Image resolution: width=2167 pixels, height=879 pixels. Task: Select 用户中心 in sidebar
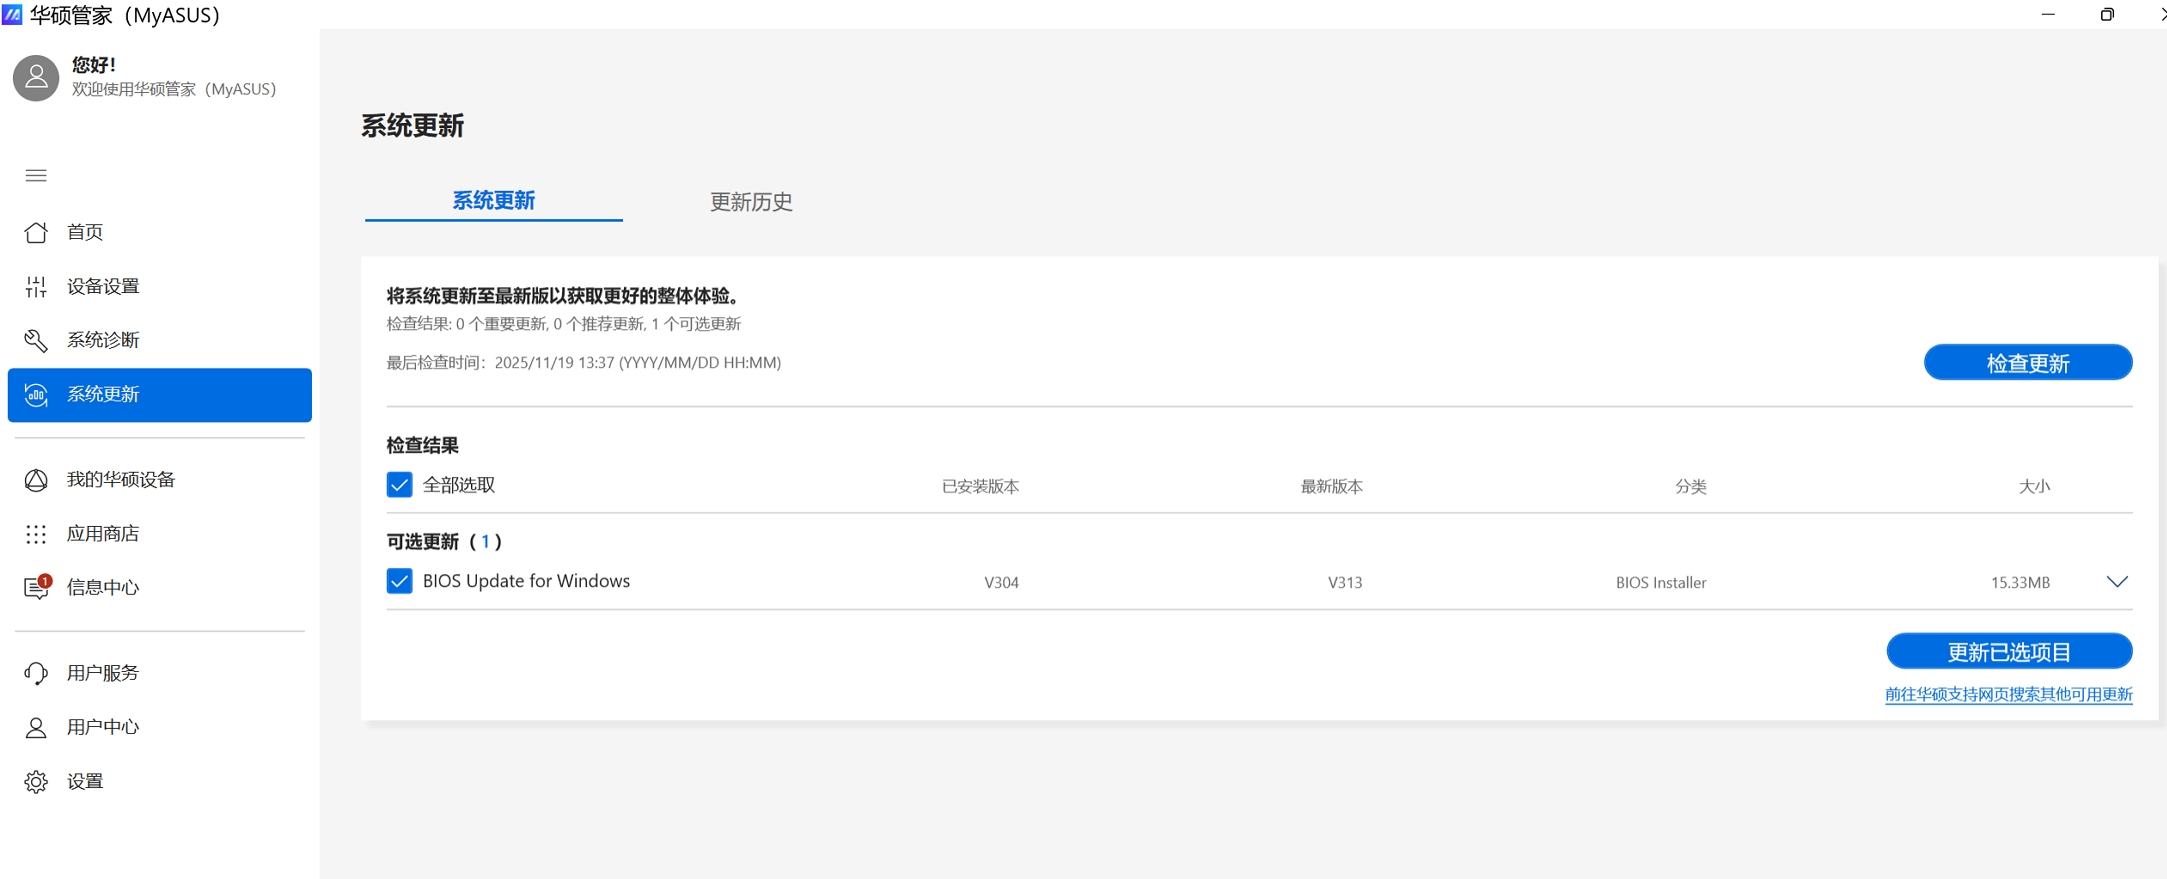103,727
